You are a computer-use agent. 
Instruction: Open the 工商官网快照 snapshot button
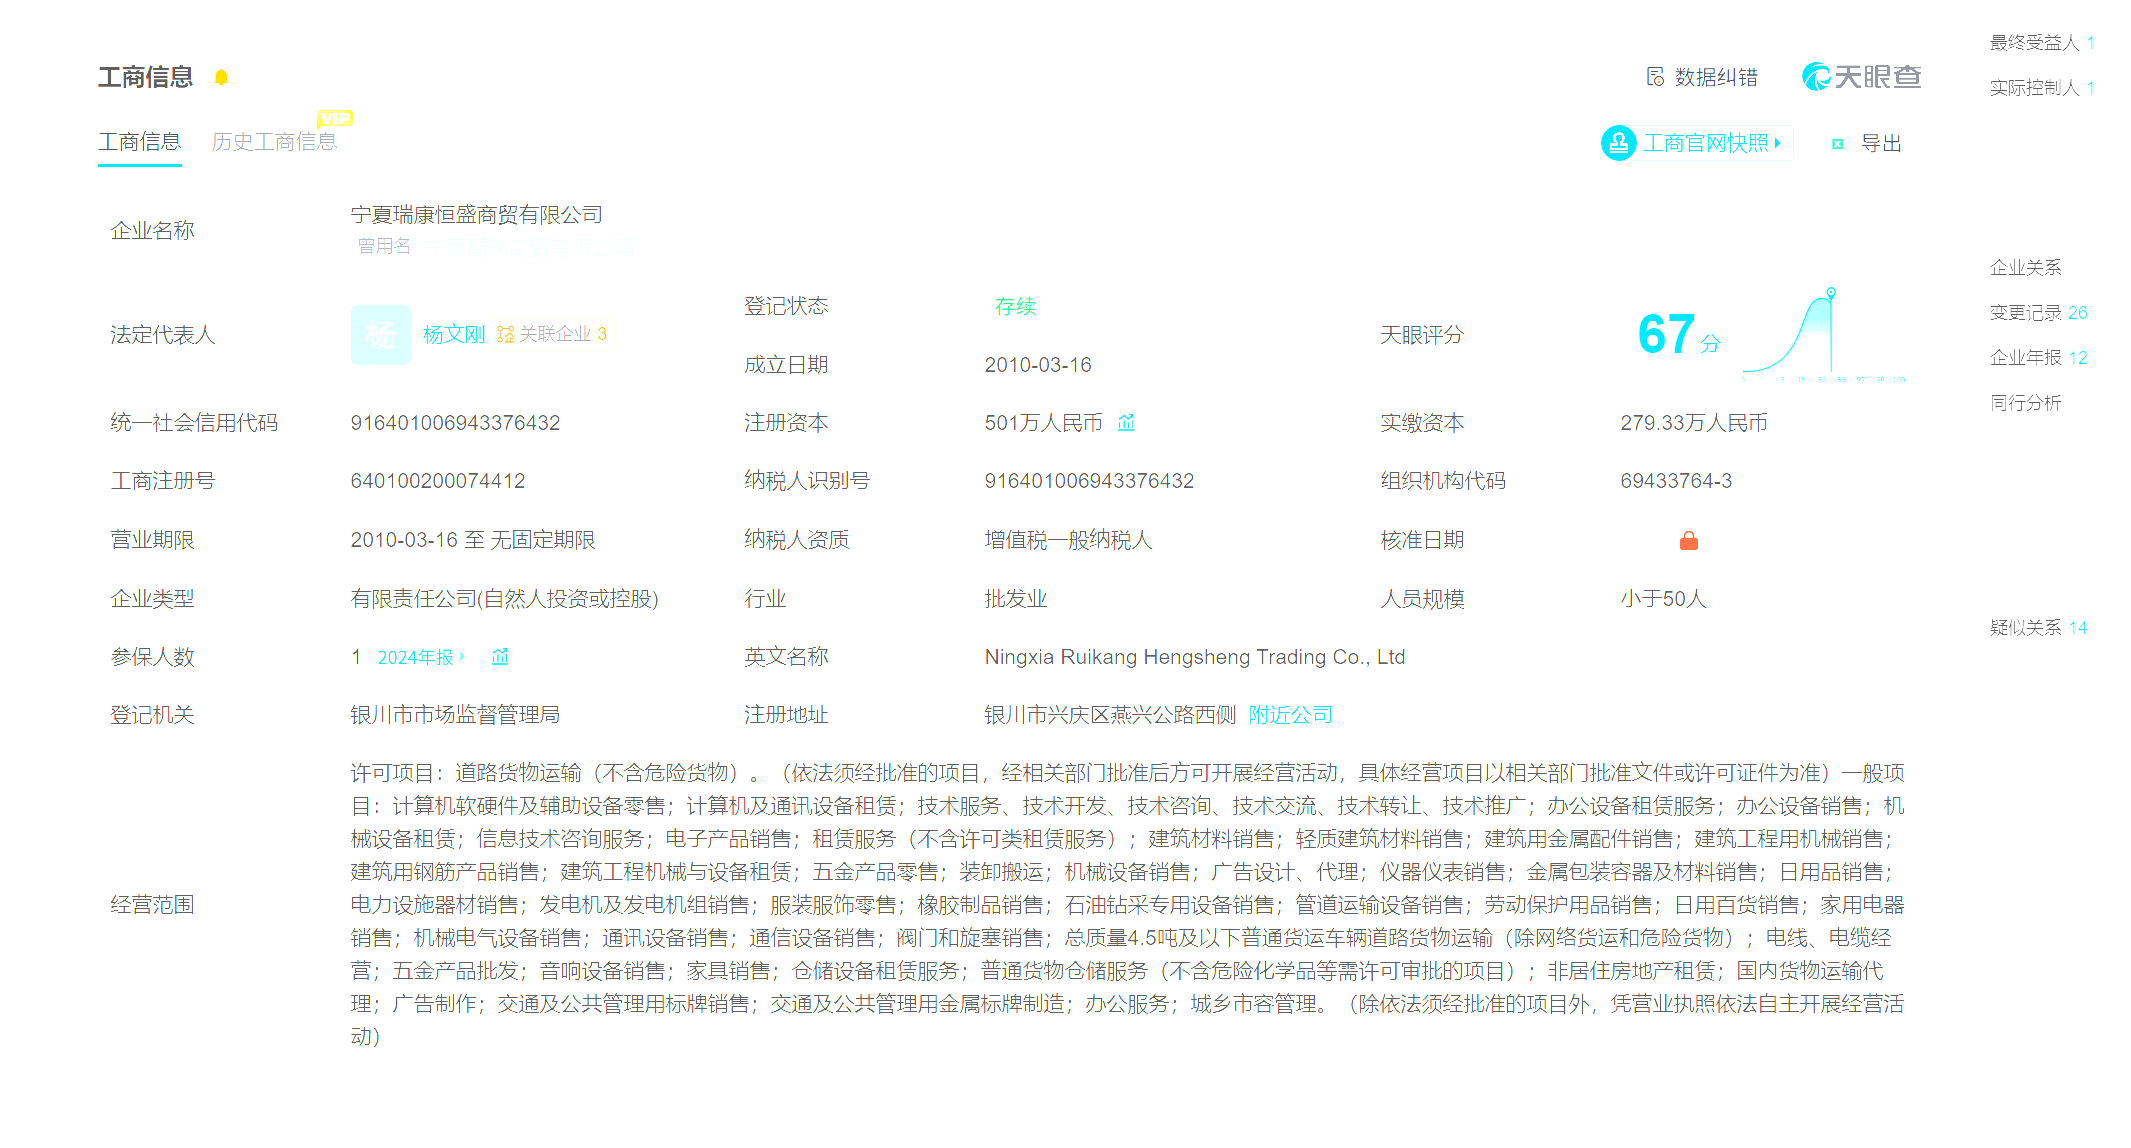tap(1696, 143)
